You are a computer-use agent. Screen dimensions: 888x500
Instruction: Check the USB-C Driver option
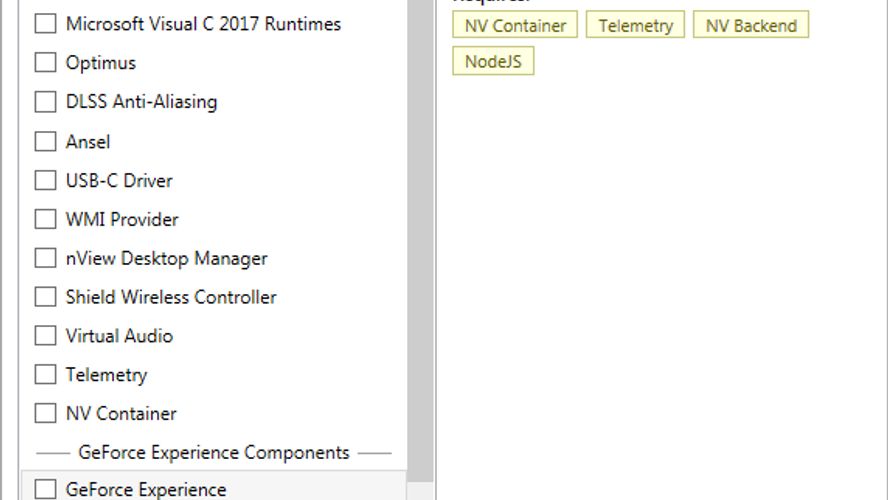[x=45, y=180]
